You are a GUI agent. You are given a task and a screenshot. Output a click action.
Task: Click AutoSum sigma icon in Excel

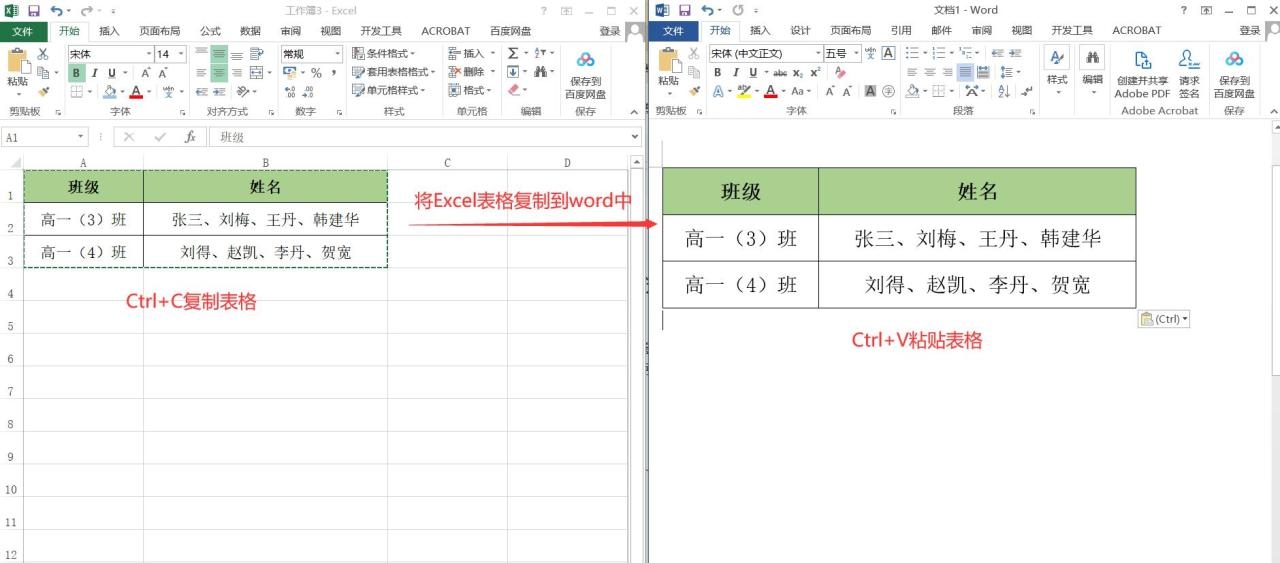pos(513,54)
